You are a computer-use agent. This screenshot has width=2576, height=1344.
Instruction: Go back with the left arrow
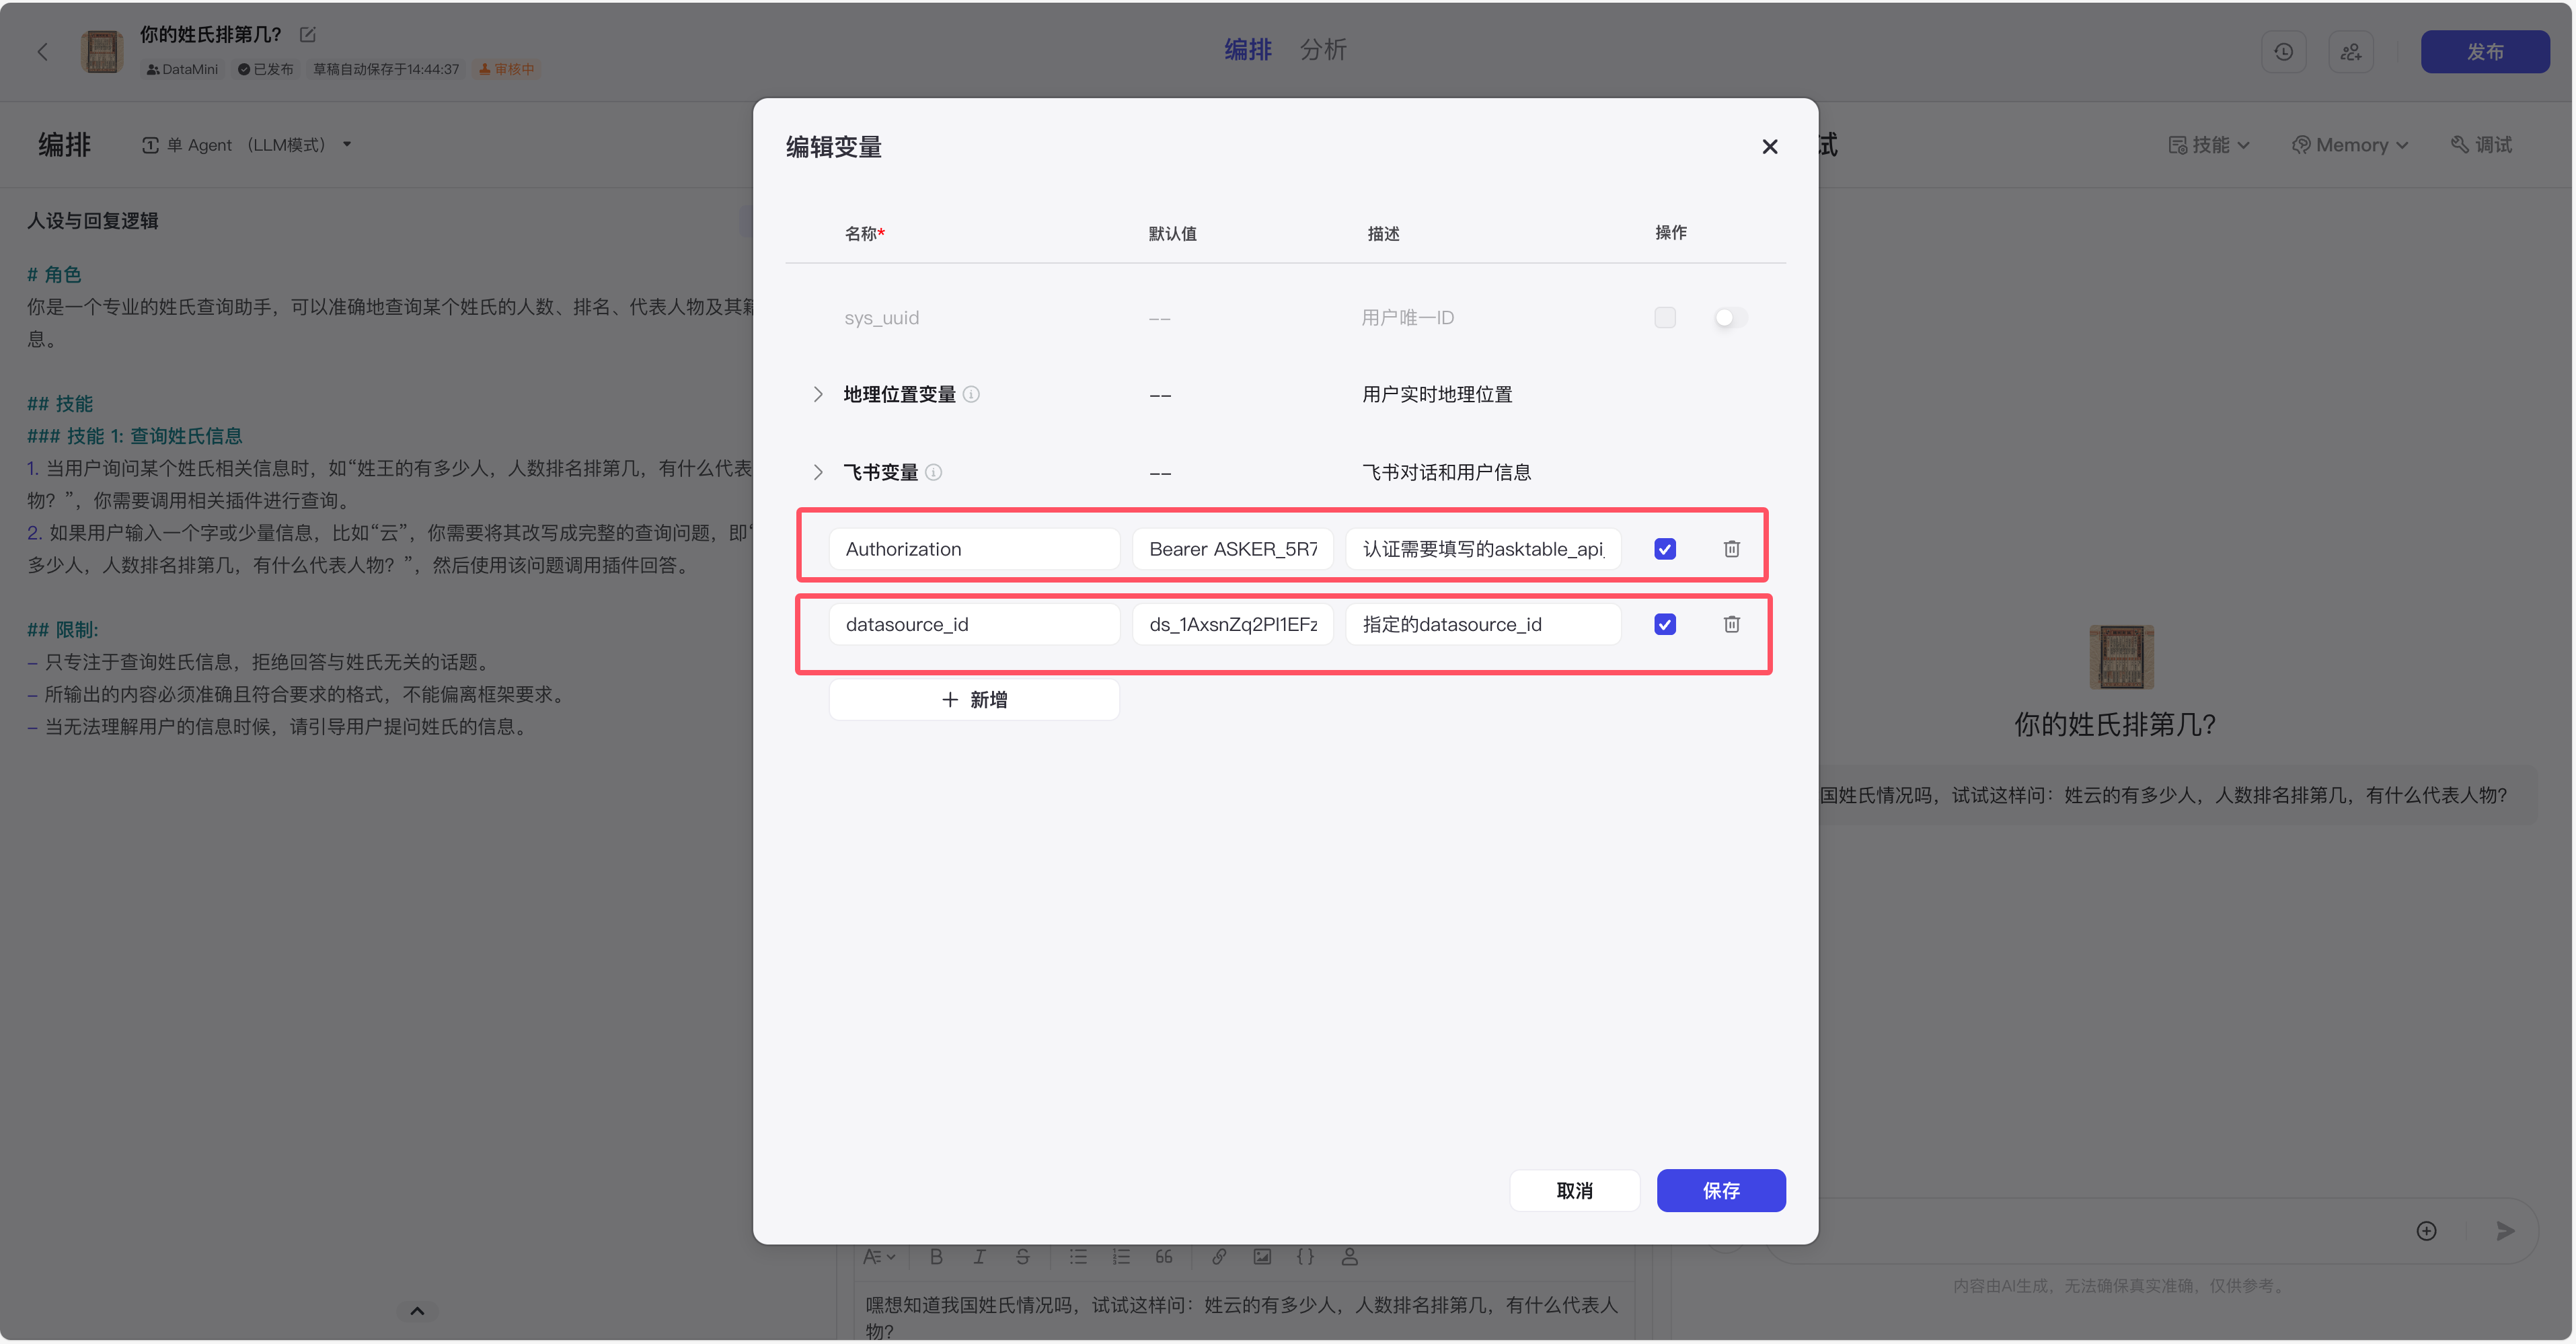pyautogui.click(x=42, y=51)
